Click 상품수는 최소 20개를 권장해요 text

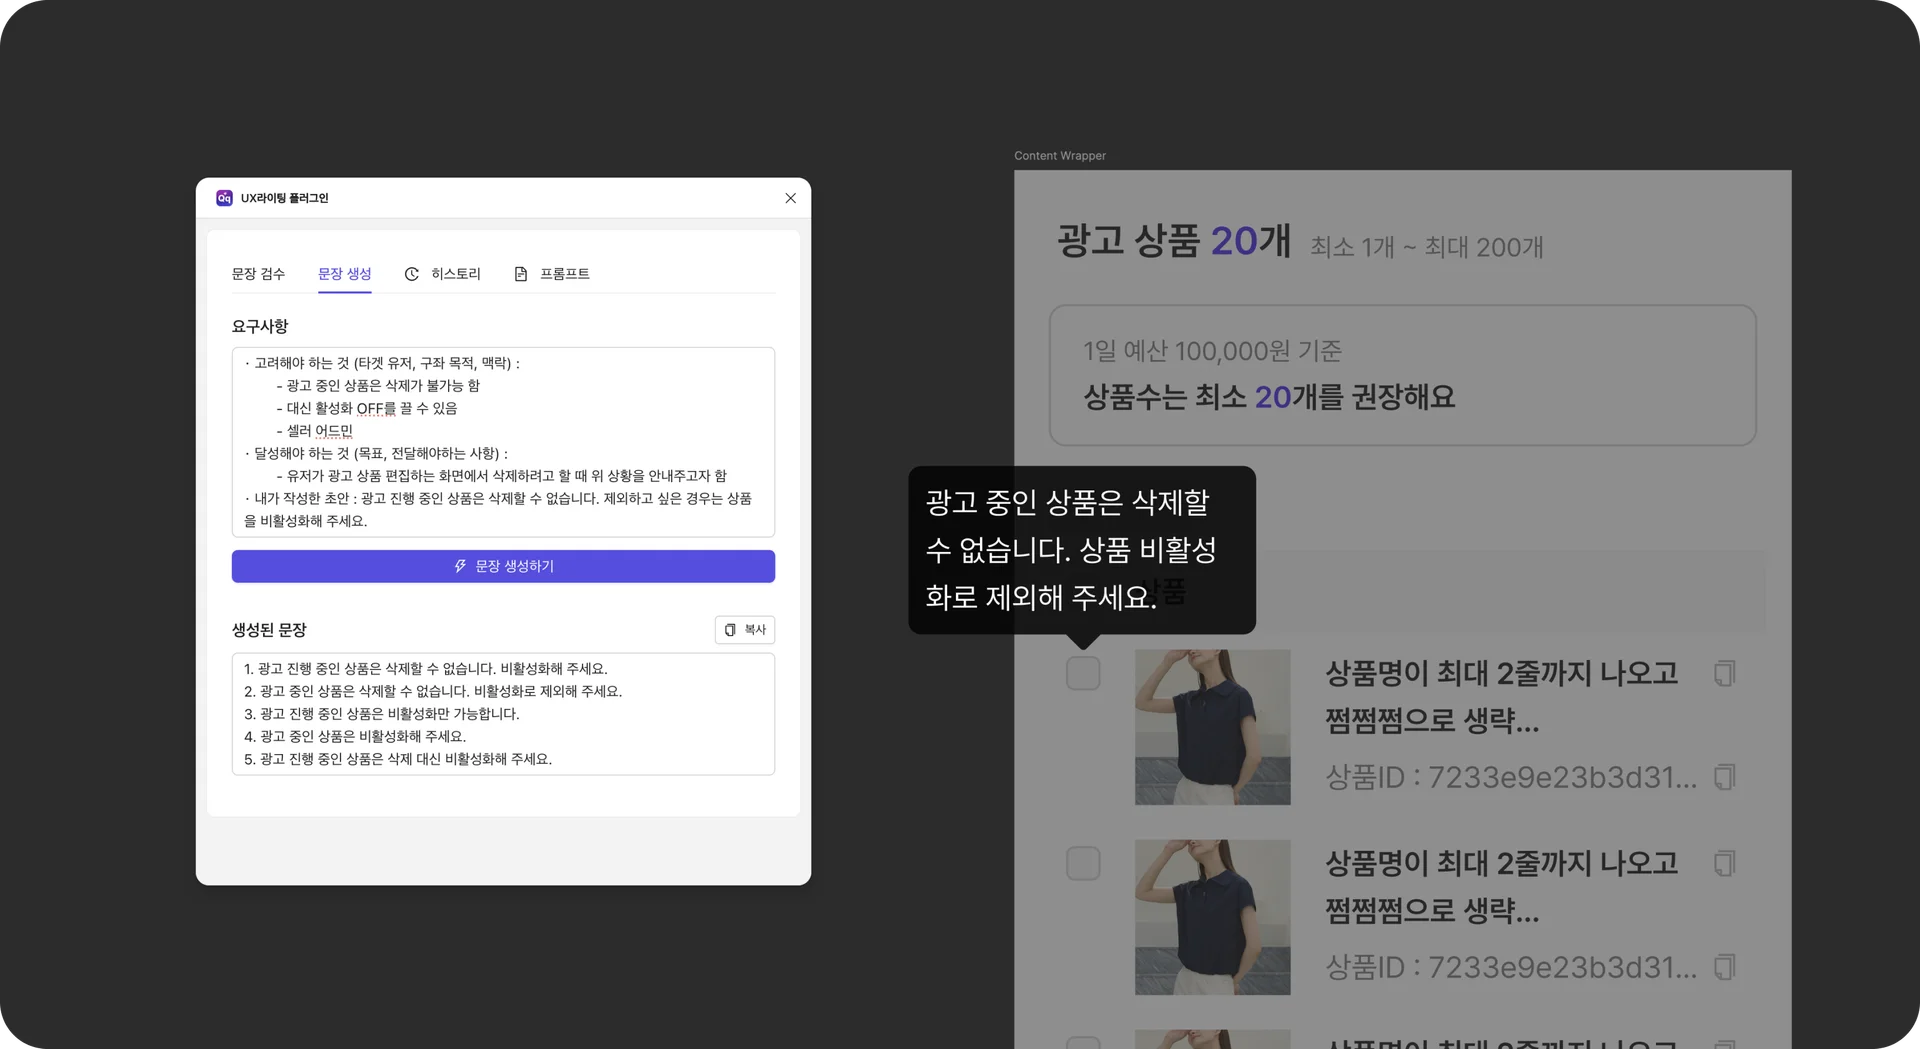pyautogui.click(x=1269, y=397)
